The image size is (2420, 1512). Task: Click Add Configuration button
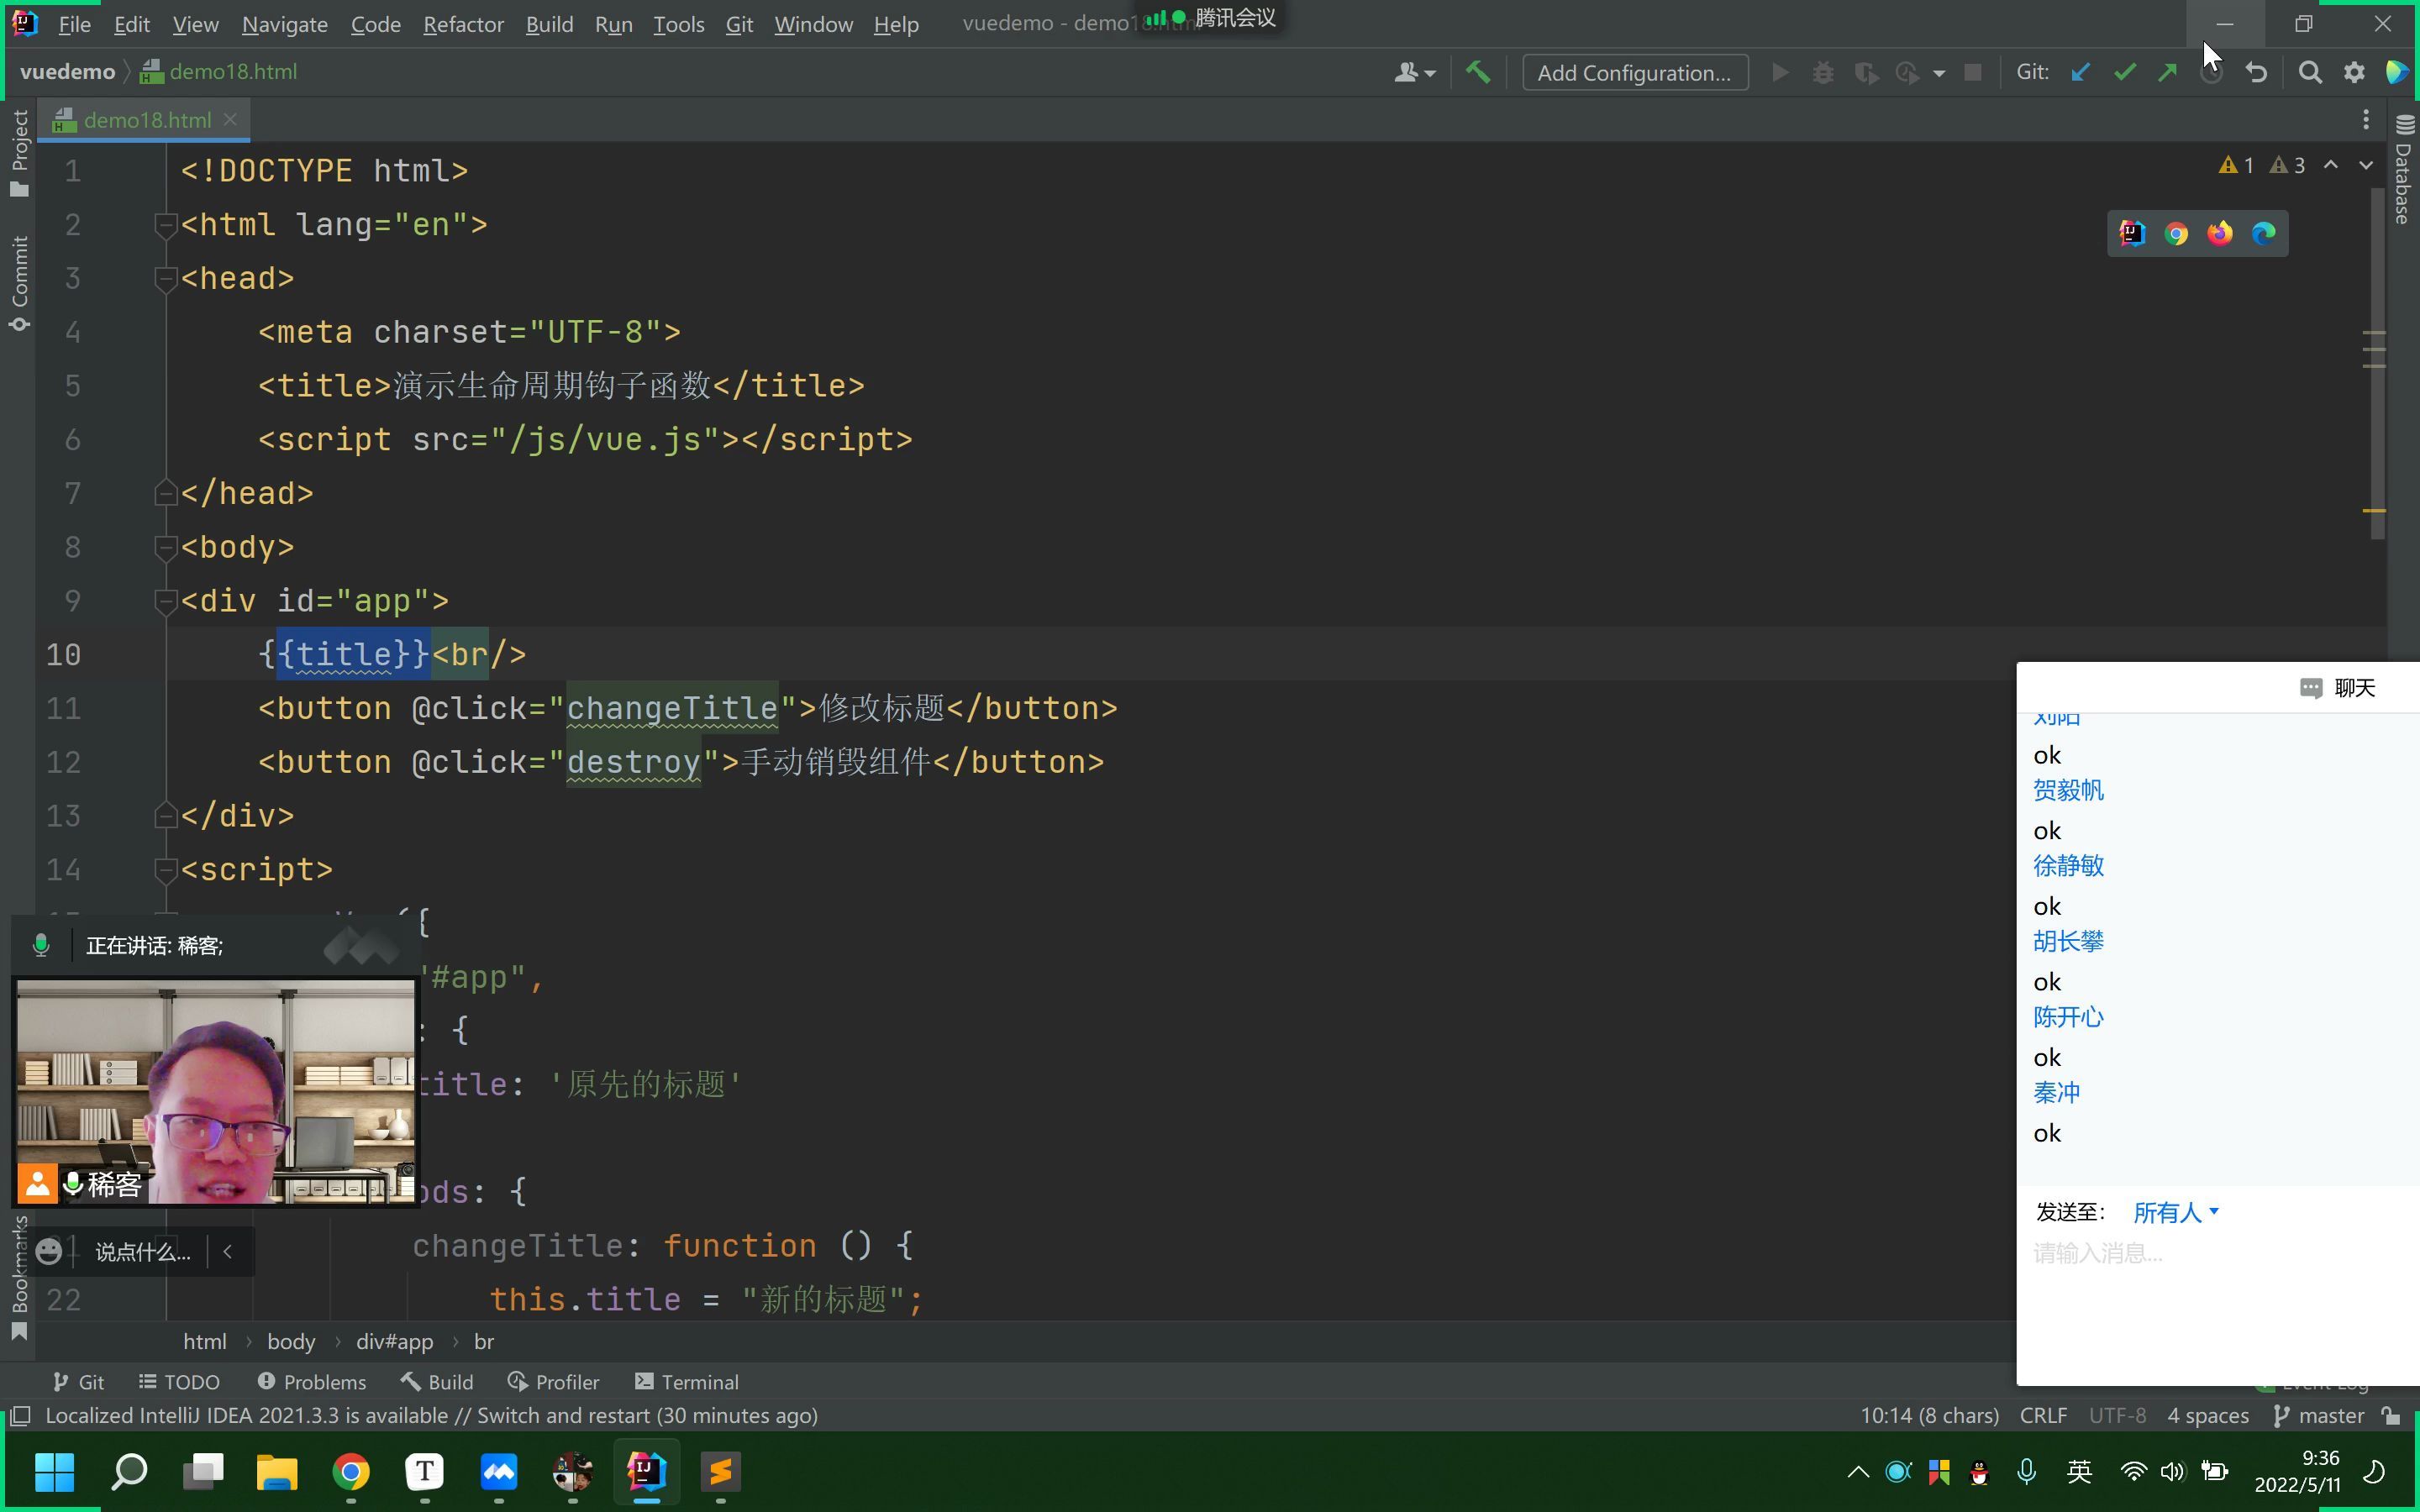coord(1634,72)
